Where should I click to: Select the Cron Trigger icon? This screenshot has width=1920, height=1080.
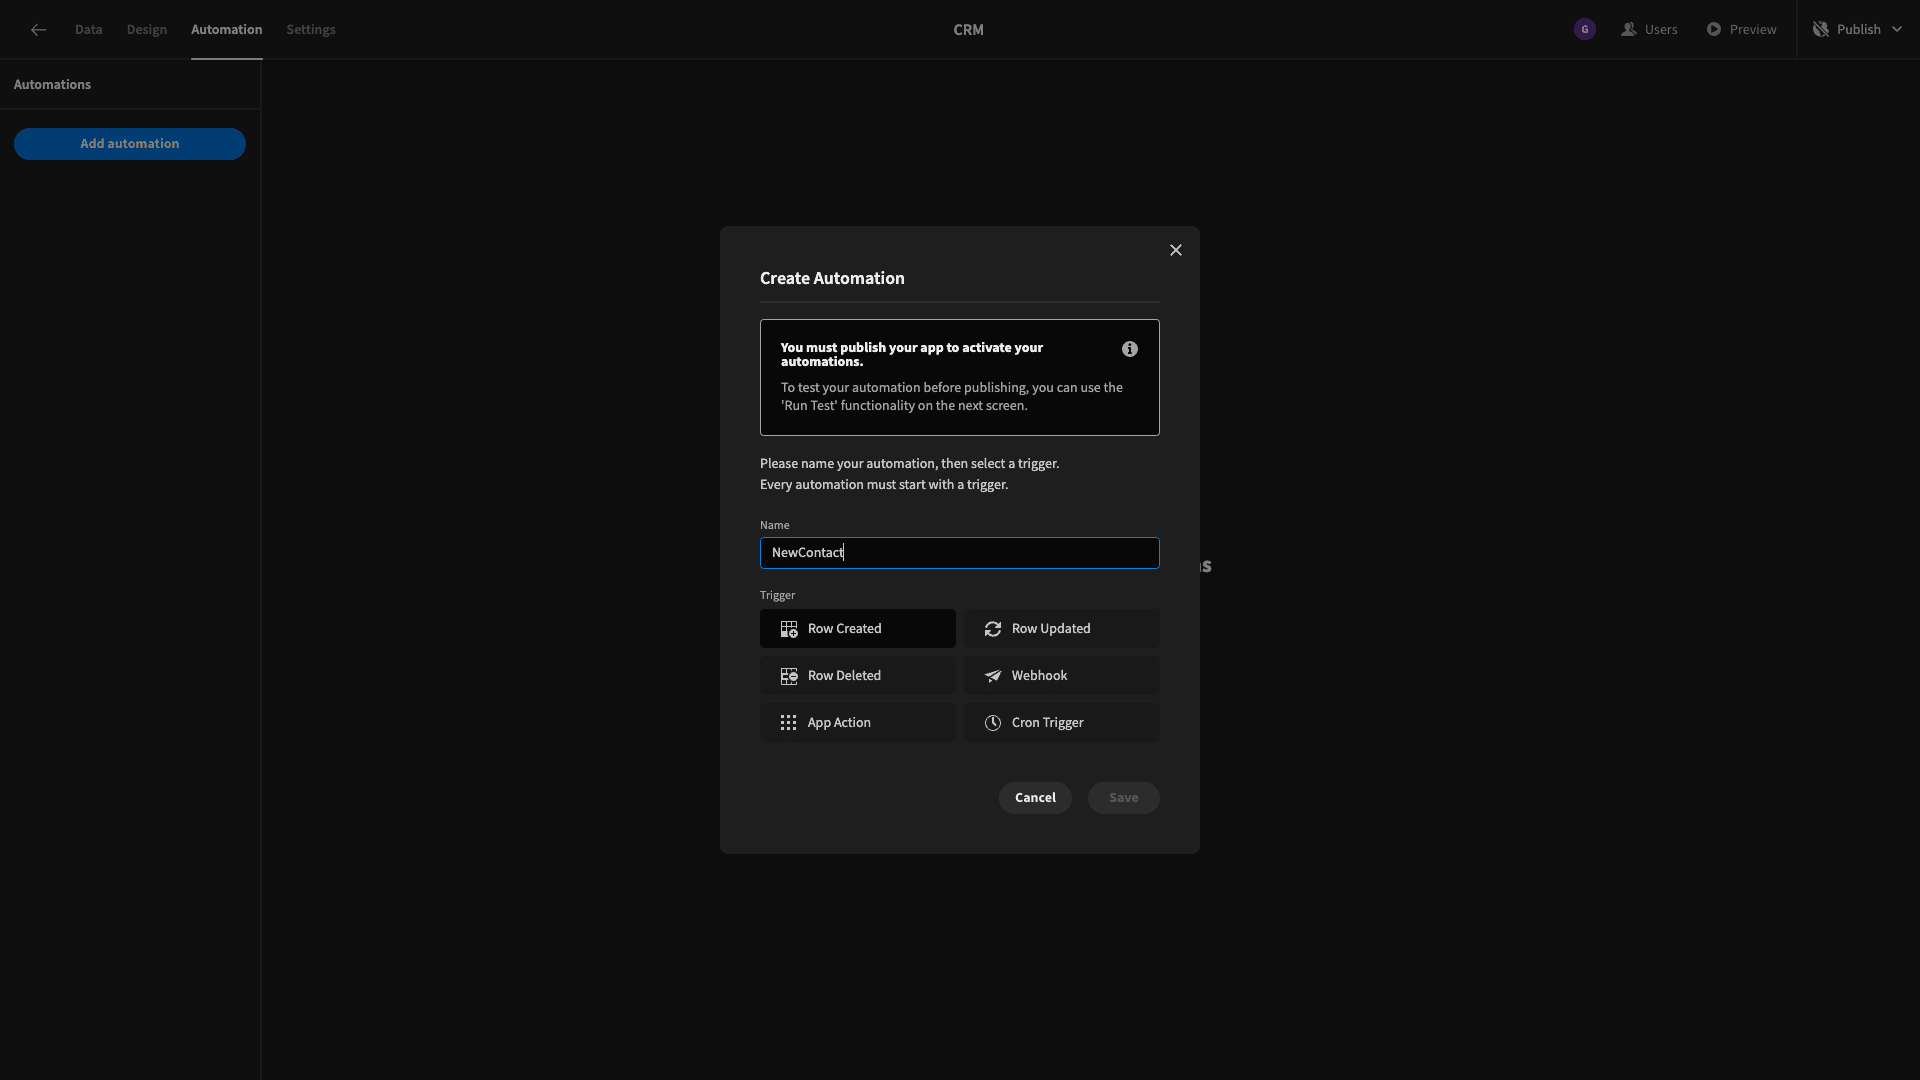tap(992, 723)
